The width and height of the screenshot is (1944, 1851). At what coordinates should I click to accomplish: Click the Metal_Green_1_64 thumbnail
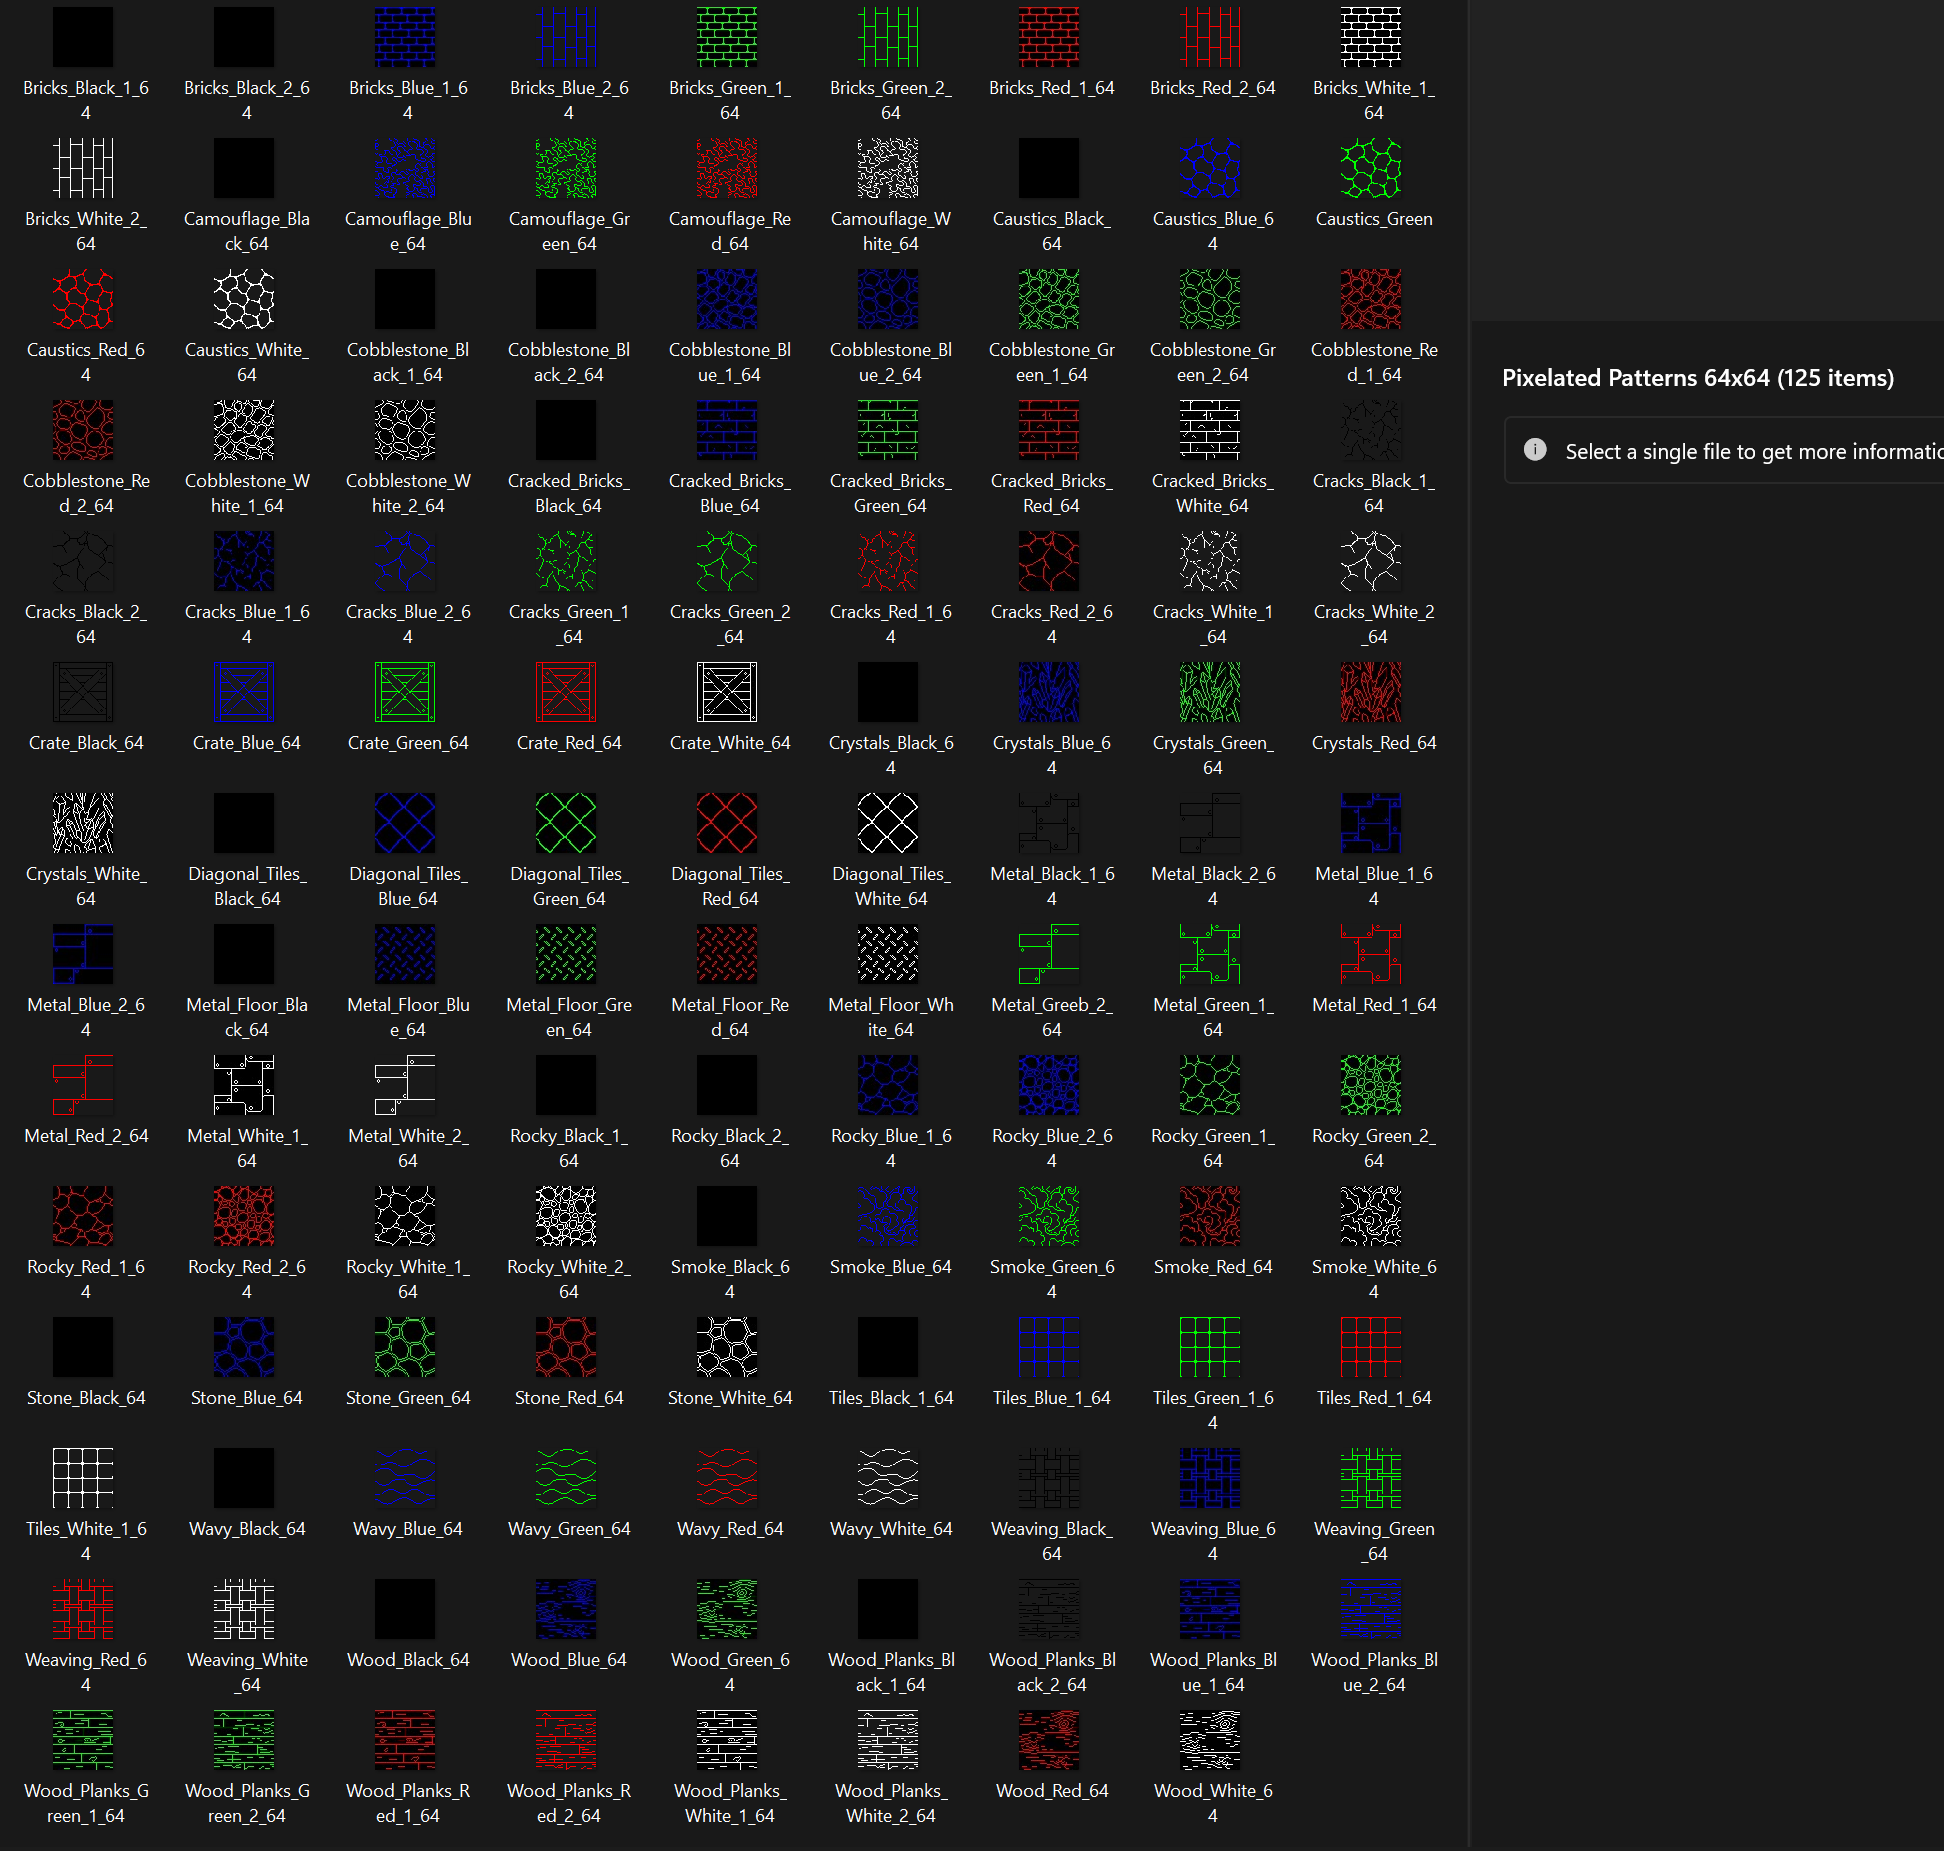[x=1210, y=954]
